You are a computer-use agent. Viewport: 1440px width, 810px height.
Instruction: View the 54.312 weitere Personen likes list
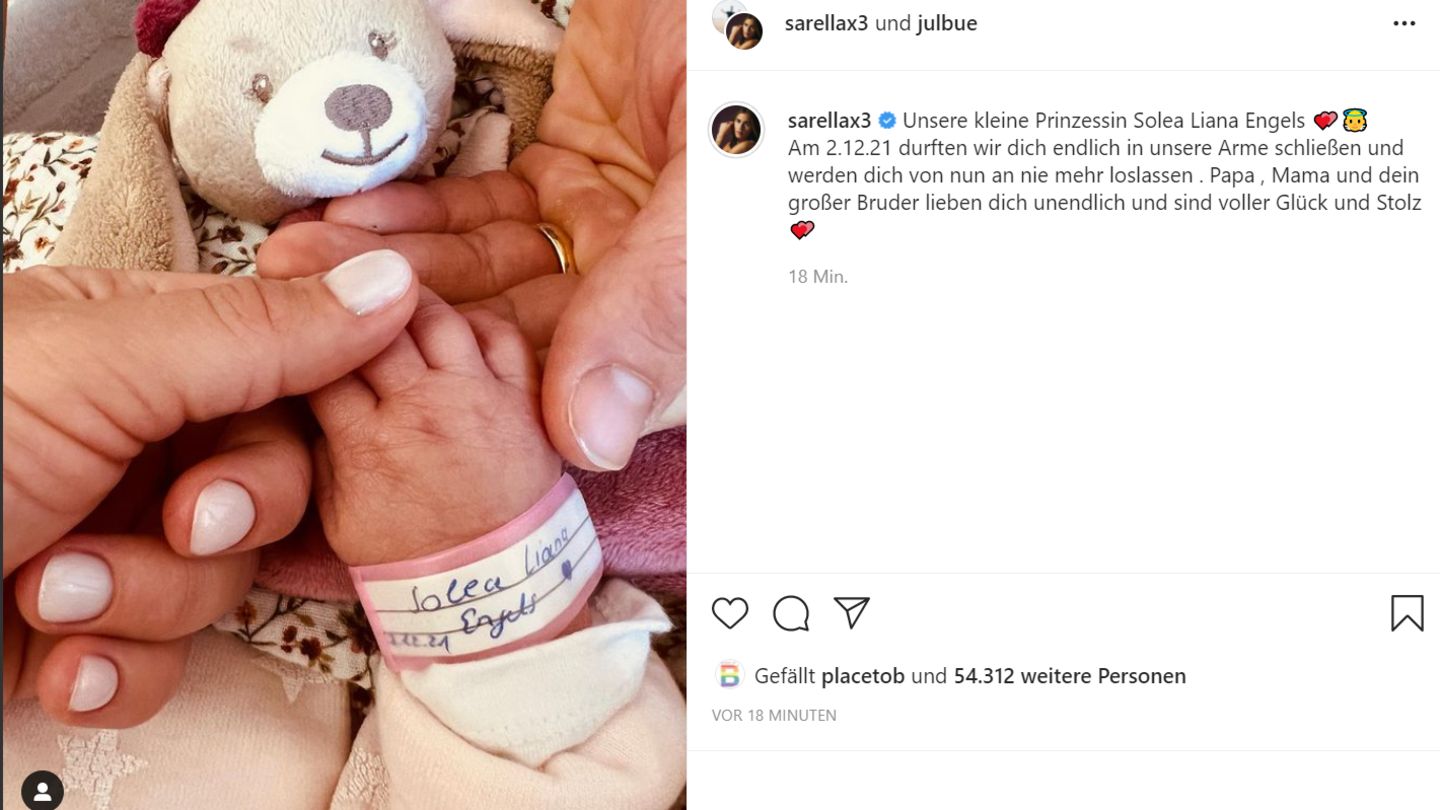tap(1070, 676)
